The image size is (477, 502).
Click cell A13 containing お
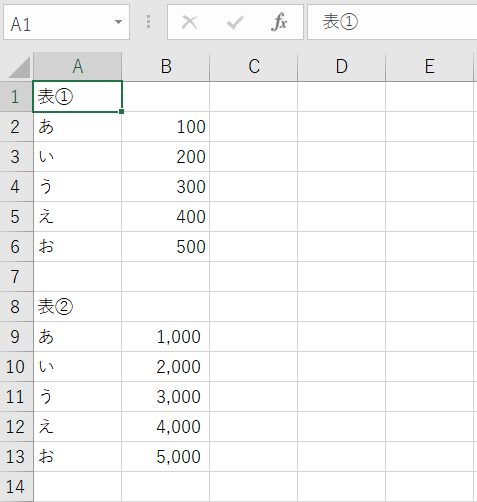[78, 457]
